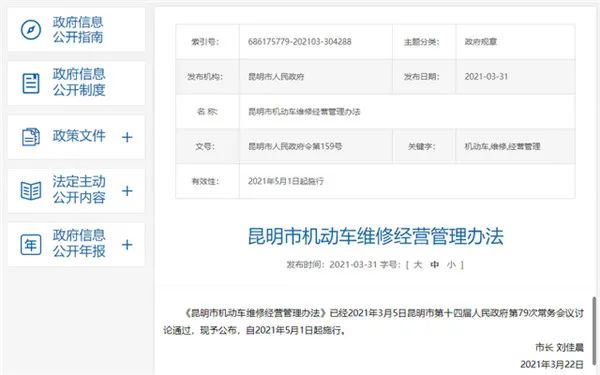Expand 政府信息公开年报 with its plus sign
Image resolution: width=600 pixels, height=375 pixels.
pos(127,245)
